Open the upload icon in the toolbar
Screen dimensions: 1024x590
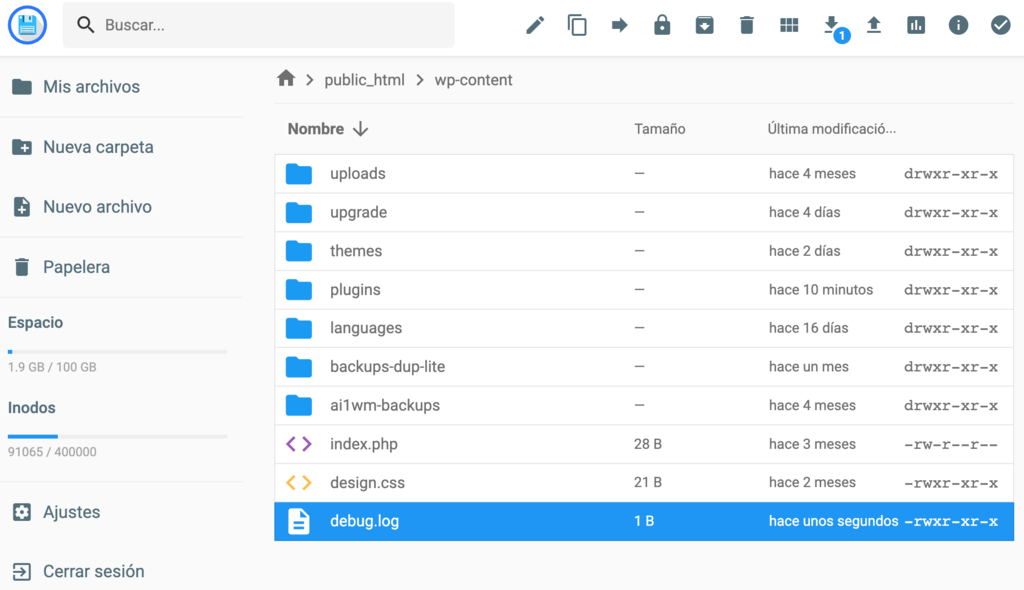click(x=873, y=24)
